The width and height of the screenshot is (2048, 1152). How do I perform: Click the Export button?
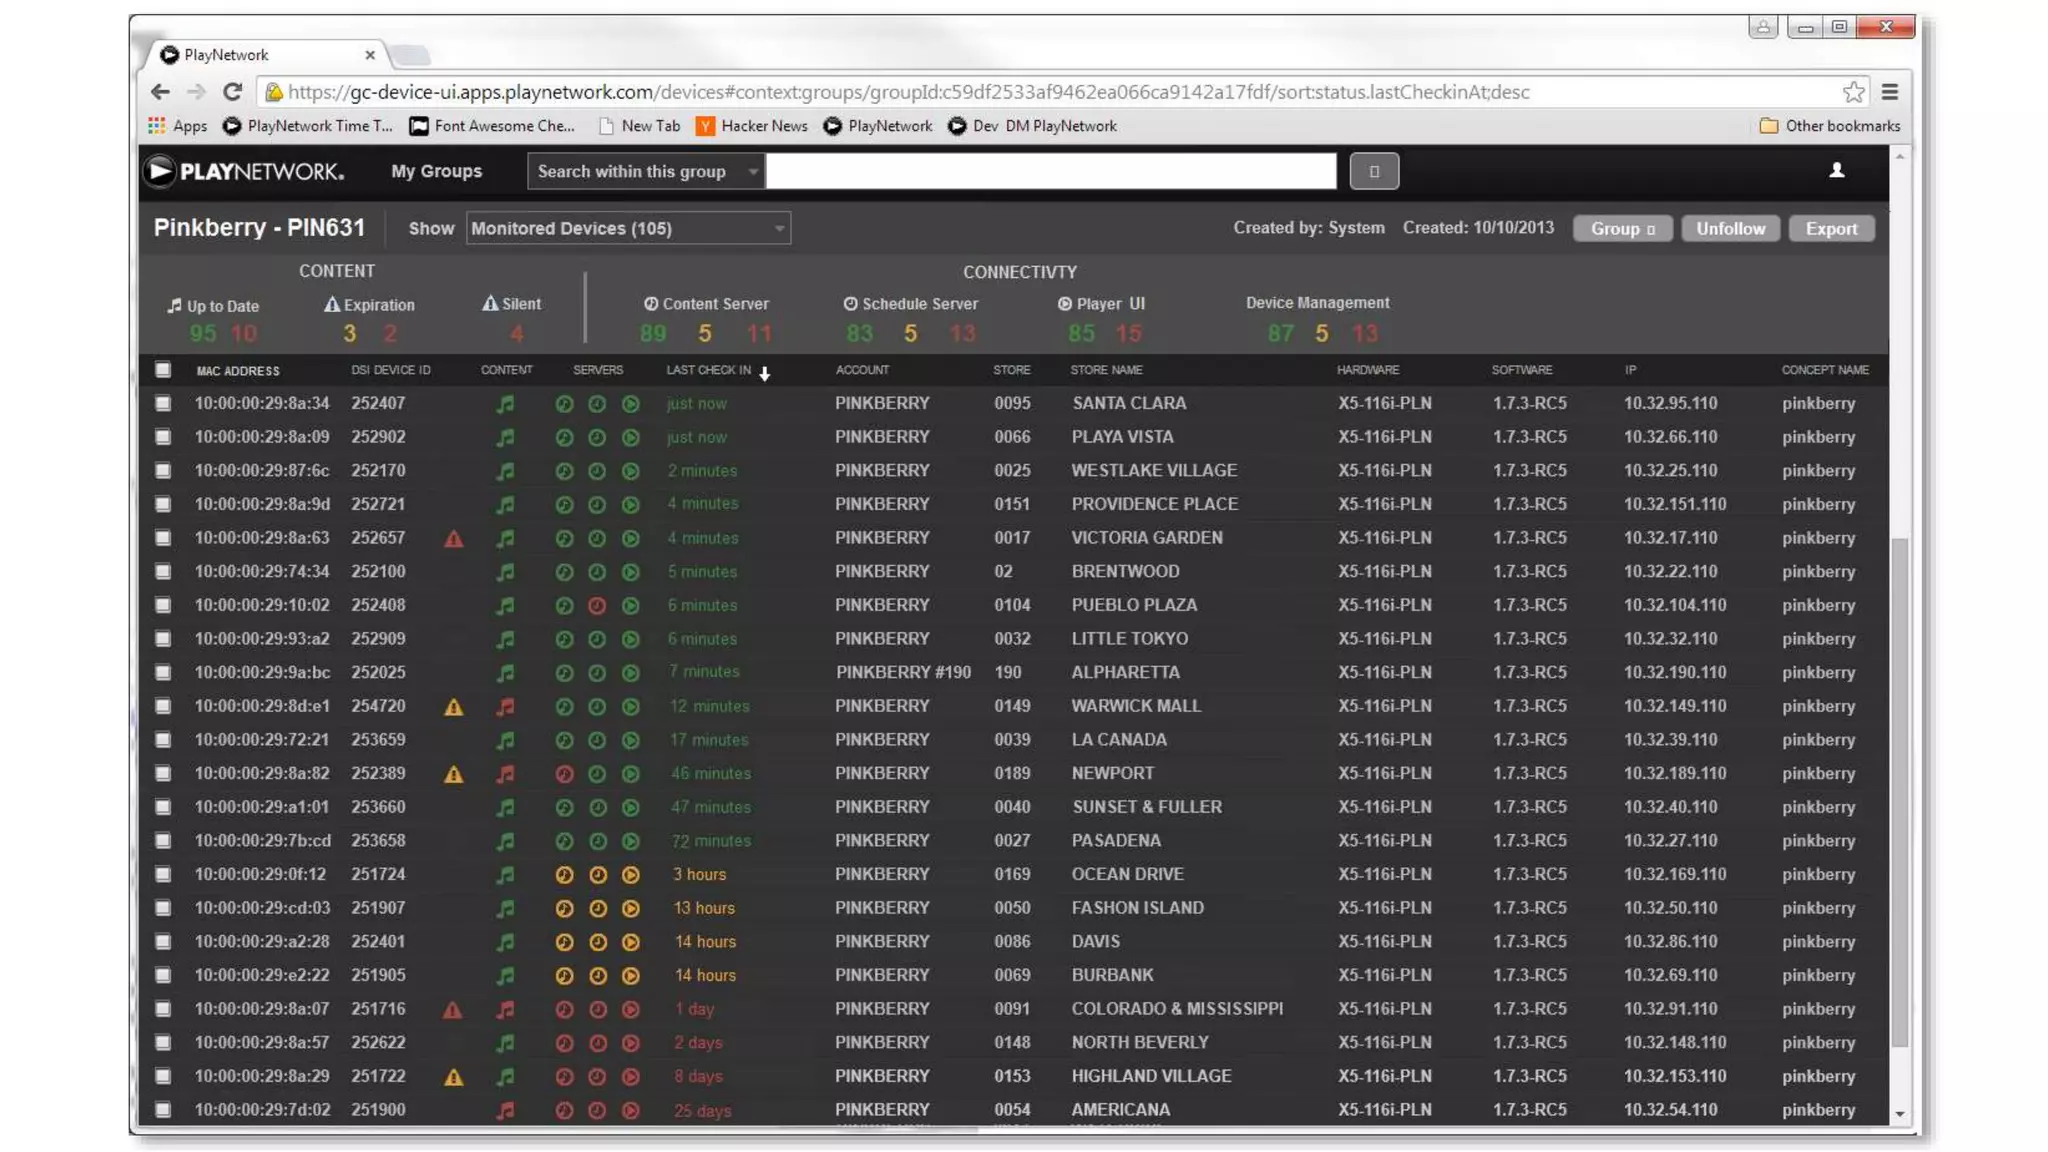click(x=1831, y=229)
